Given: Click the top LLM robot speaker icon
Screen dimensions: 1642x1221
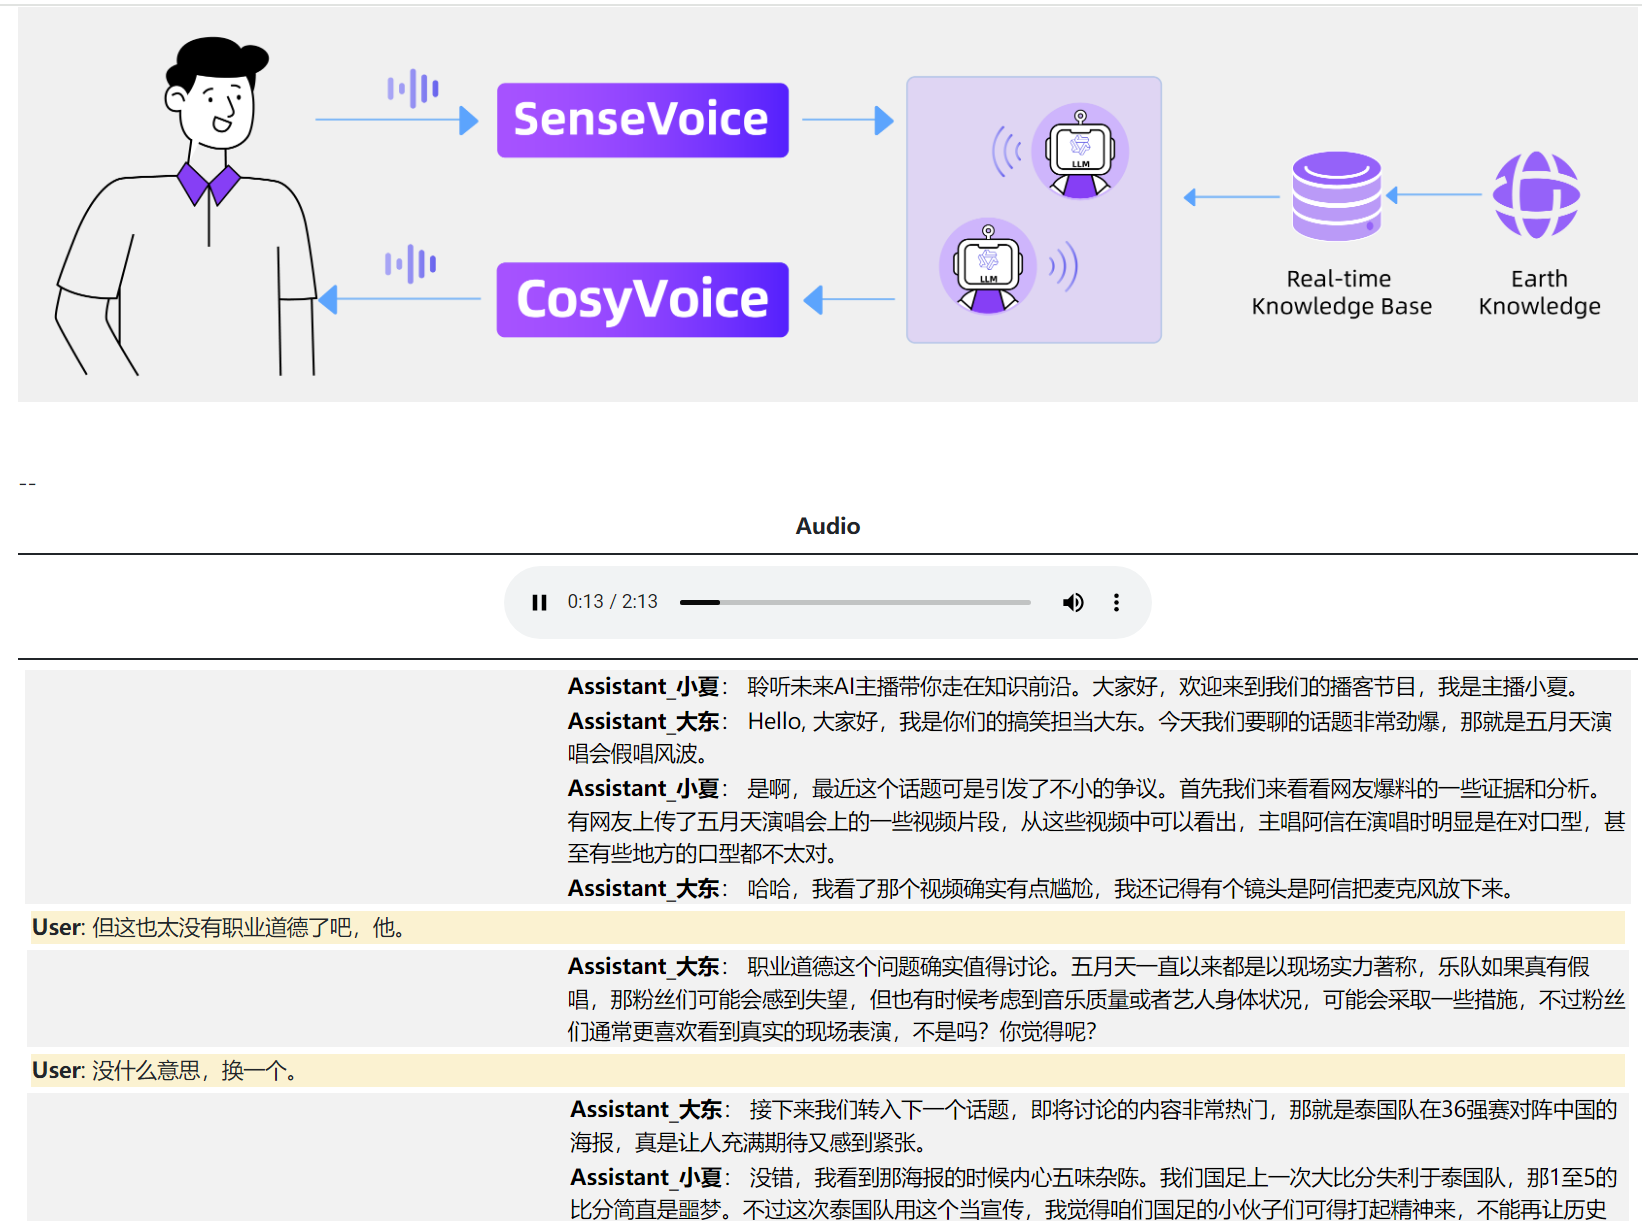Looking at the screenshot, I should click(x=1080, y=152).
